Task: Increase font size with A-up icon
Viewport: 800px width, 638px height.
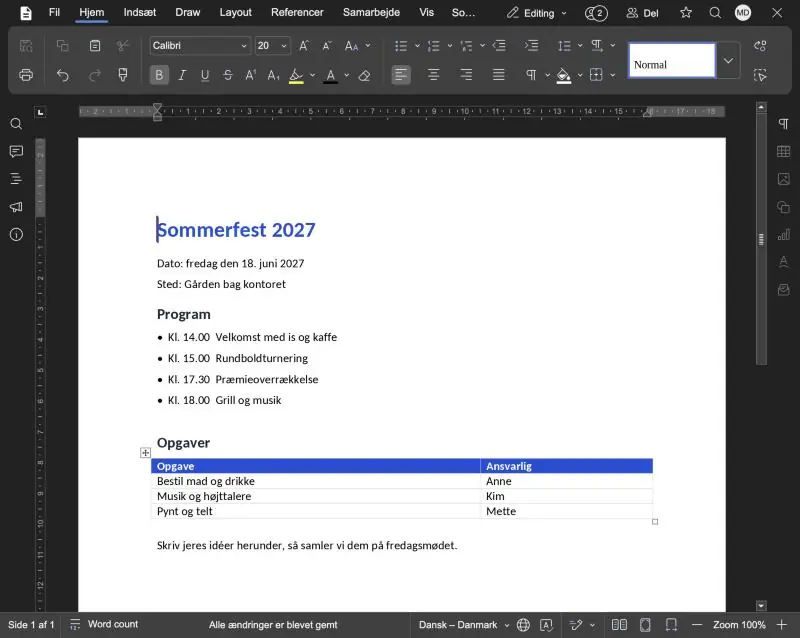Action: coord(304,46)
